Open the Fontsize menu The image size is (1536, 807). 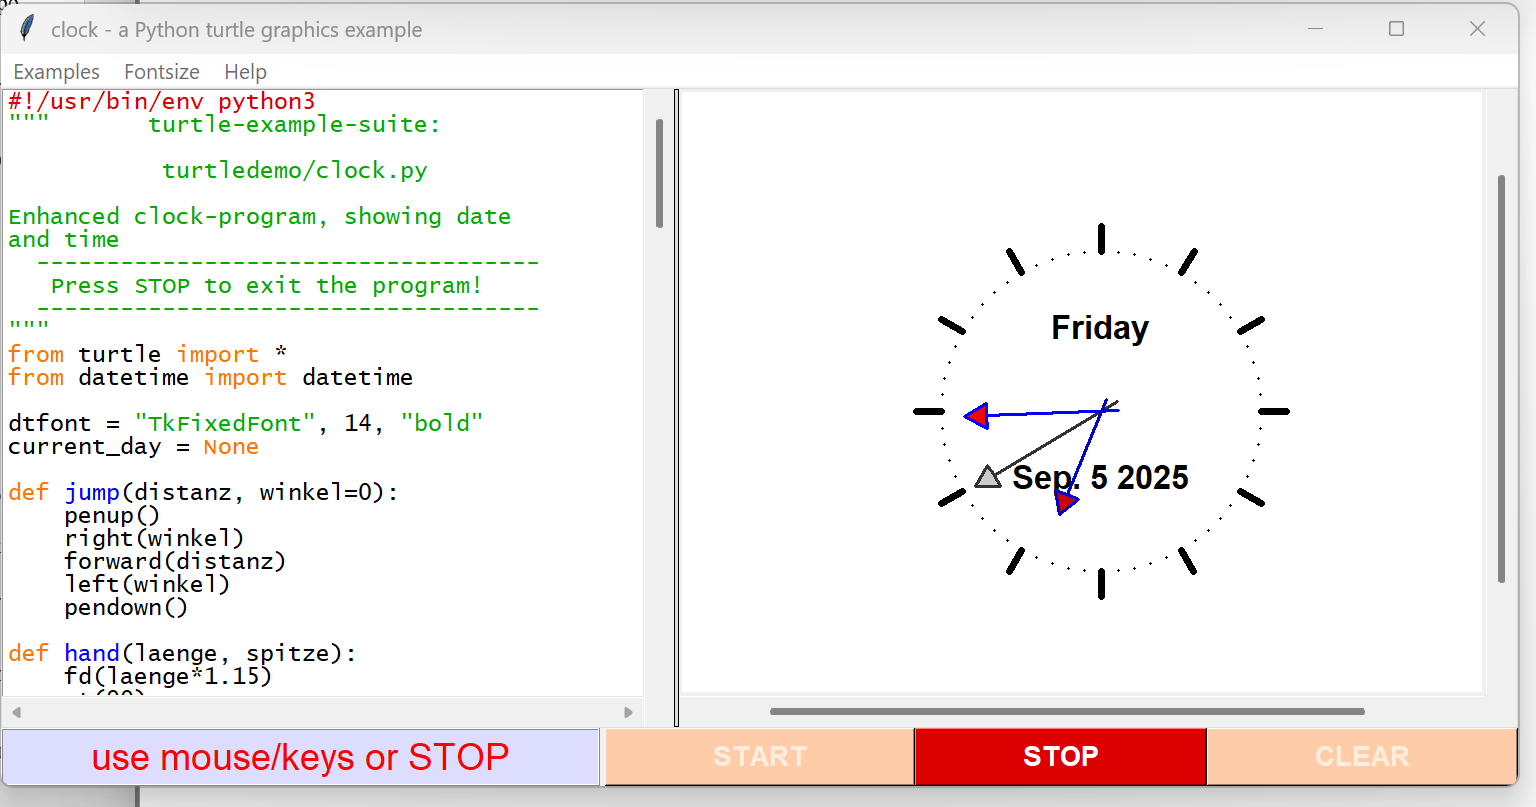click(162, 72)
